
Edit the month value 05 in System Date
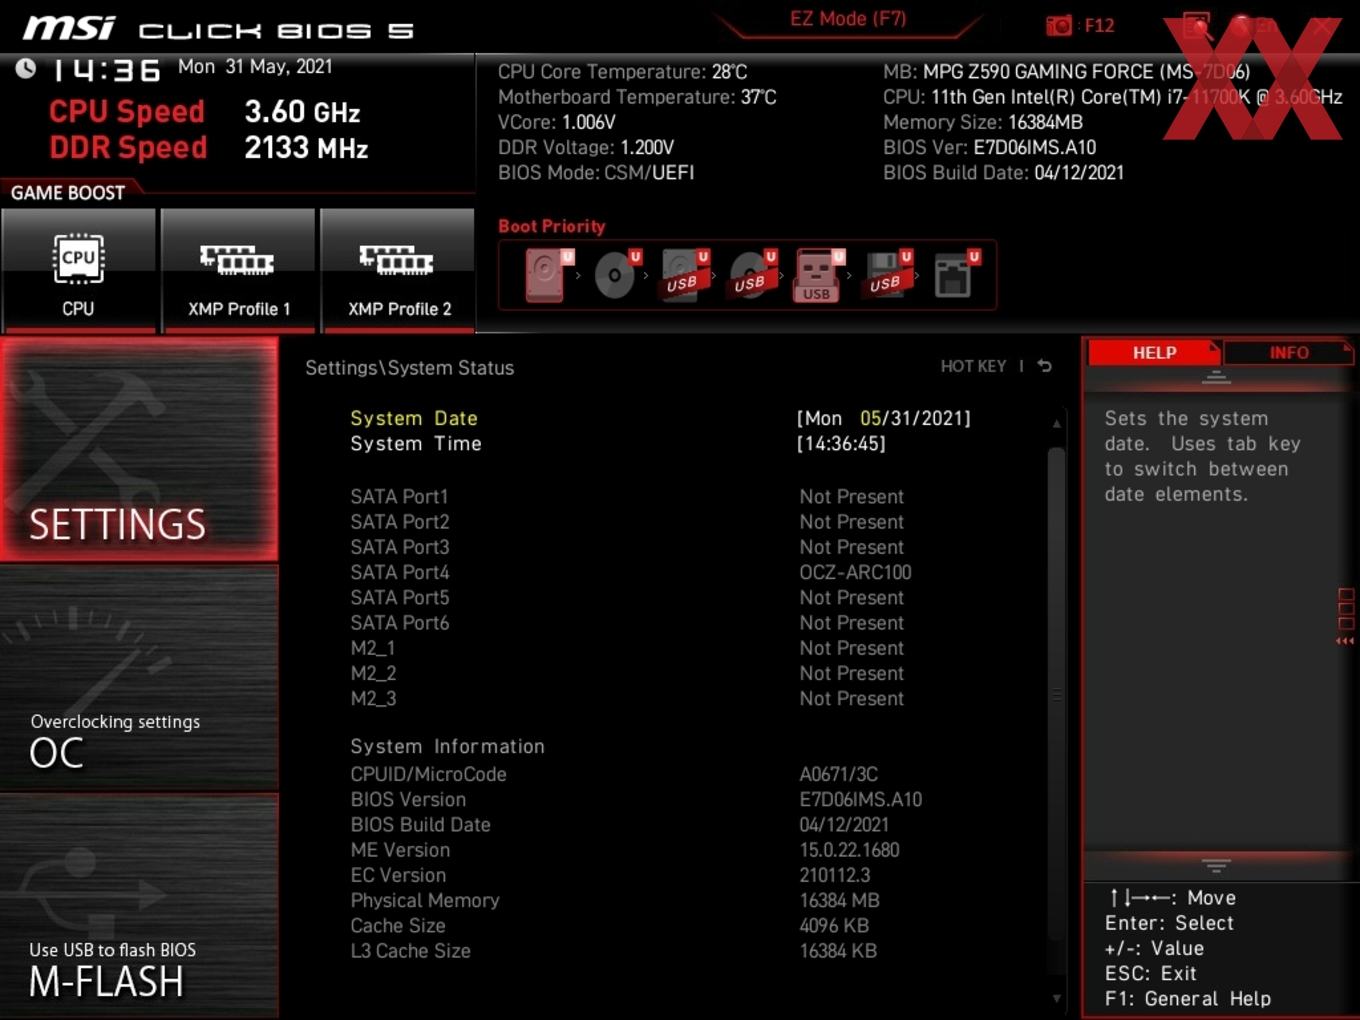pyautogui.click(x=871, y=418)
